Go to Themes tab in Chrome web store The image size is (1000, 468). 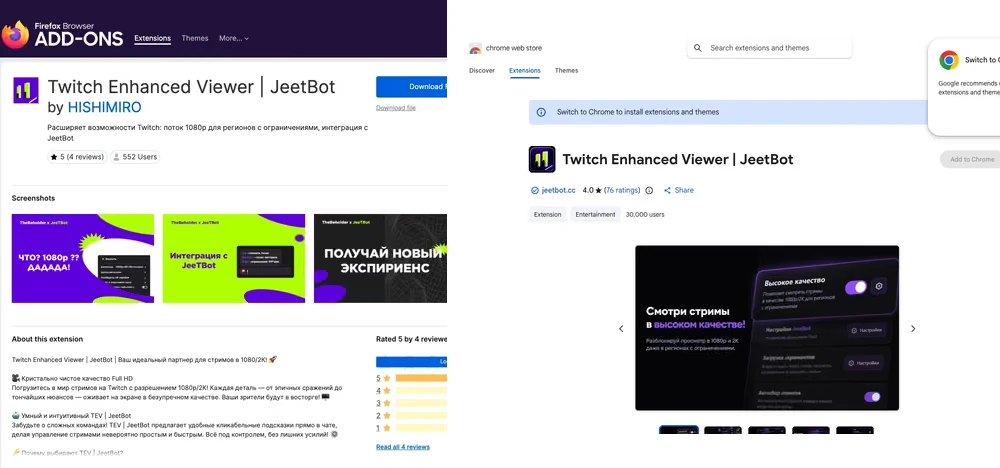(566, 71)
